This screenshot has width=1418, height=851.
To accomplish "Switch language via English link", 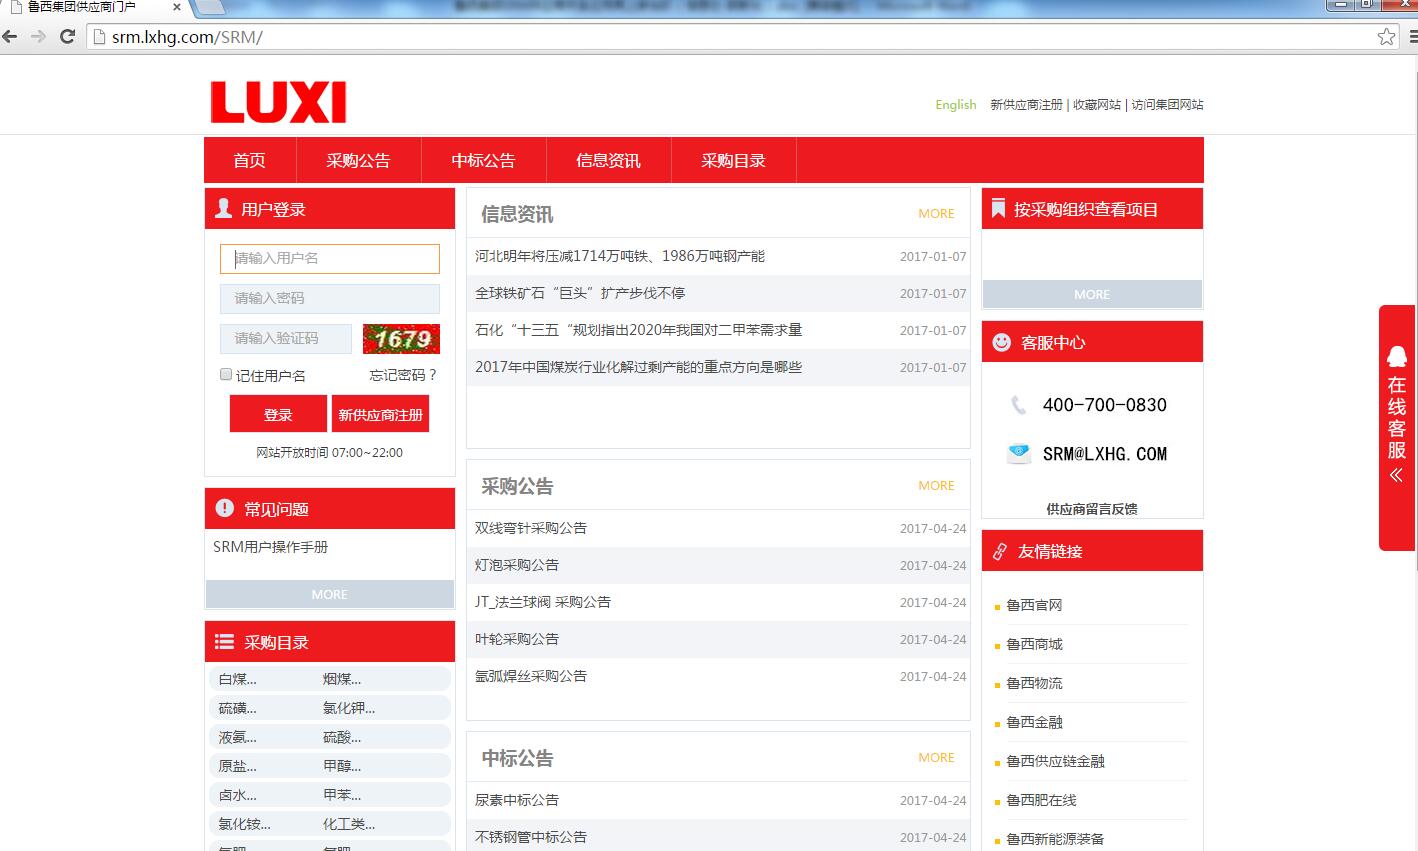I will coord(955,105).
